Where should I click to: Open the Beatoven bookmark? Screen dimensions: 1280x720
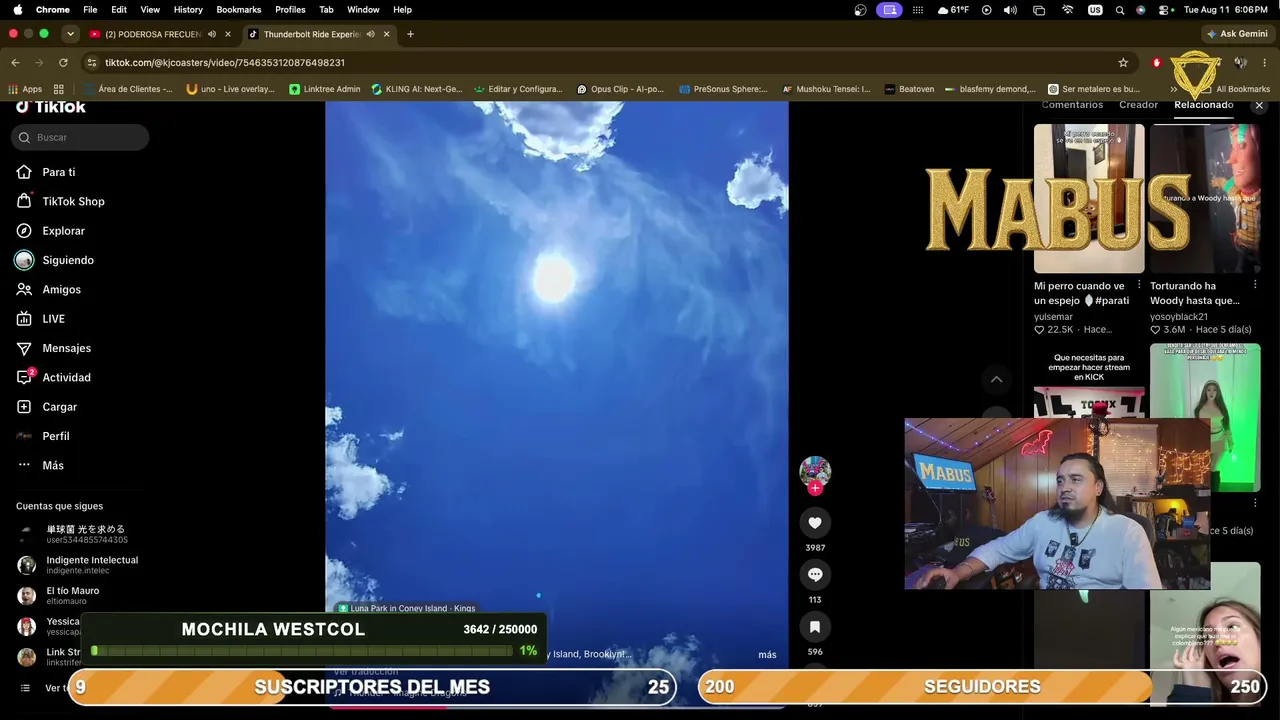909,89
